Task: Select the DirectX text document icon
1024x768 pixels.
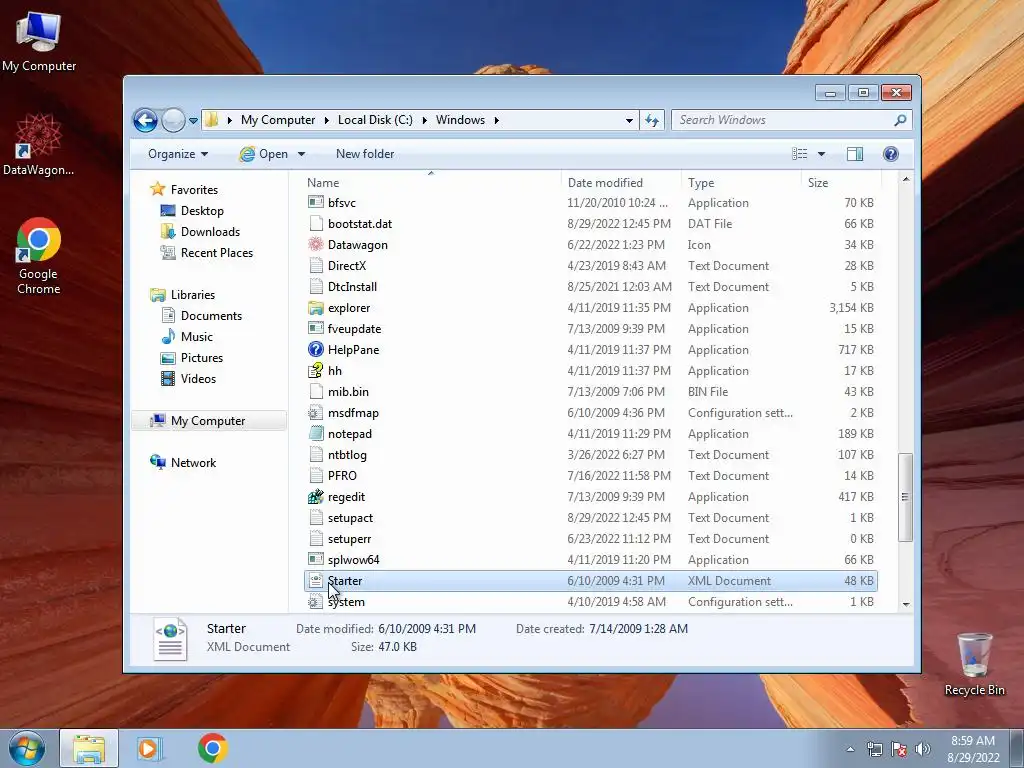Action: (315, 265)
